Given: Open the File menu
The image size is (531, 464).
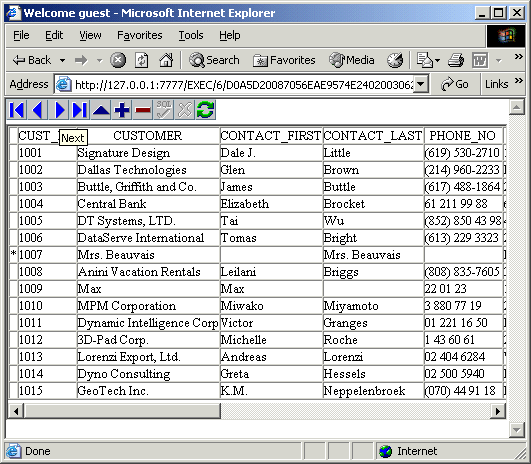Looking at the screenshot, I should (x=21, y=35).
